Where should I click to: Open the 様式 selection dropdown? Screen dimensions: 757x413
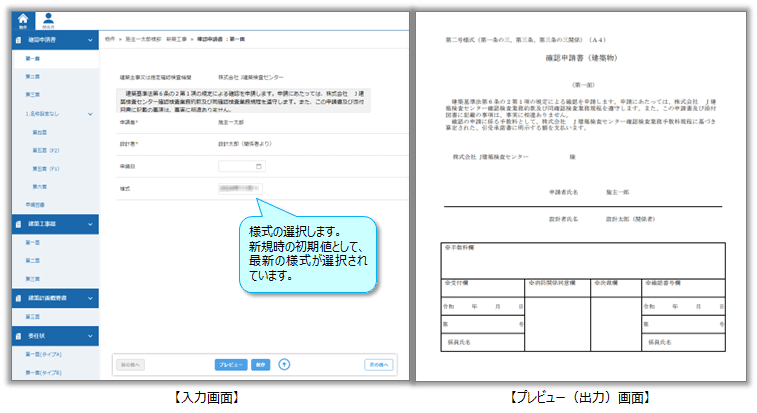click(240, 188)
